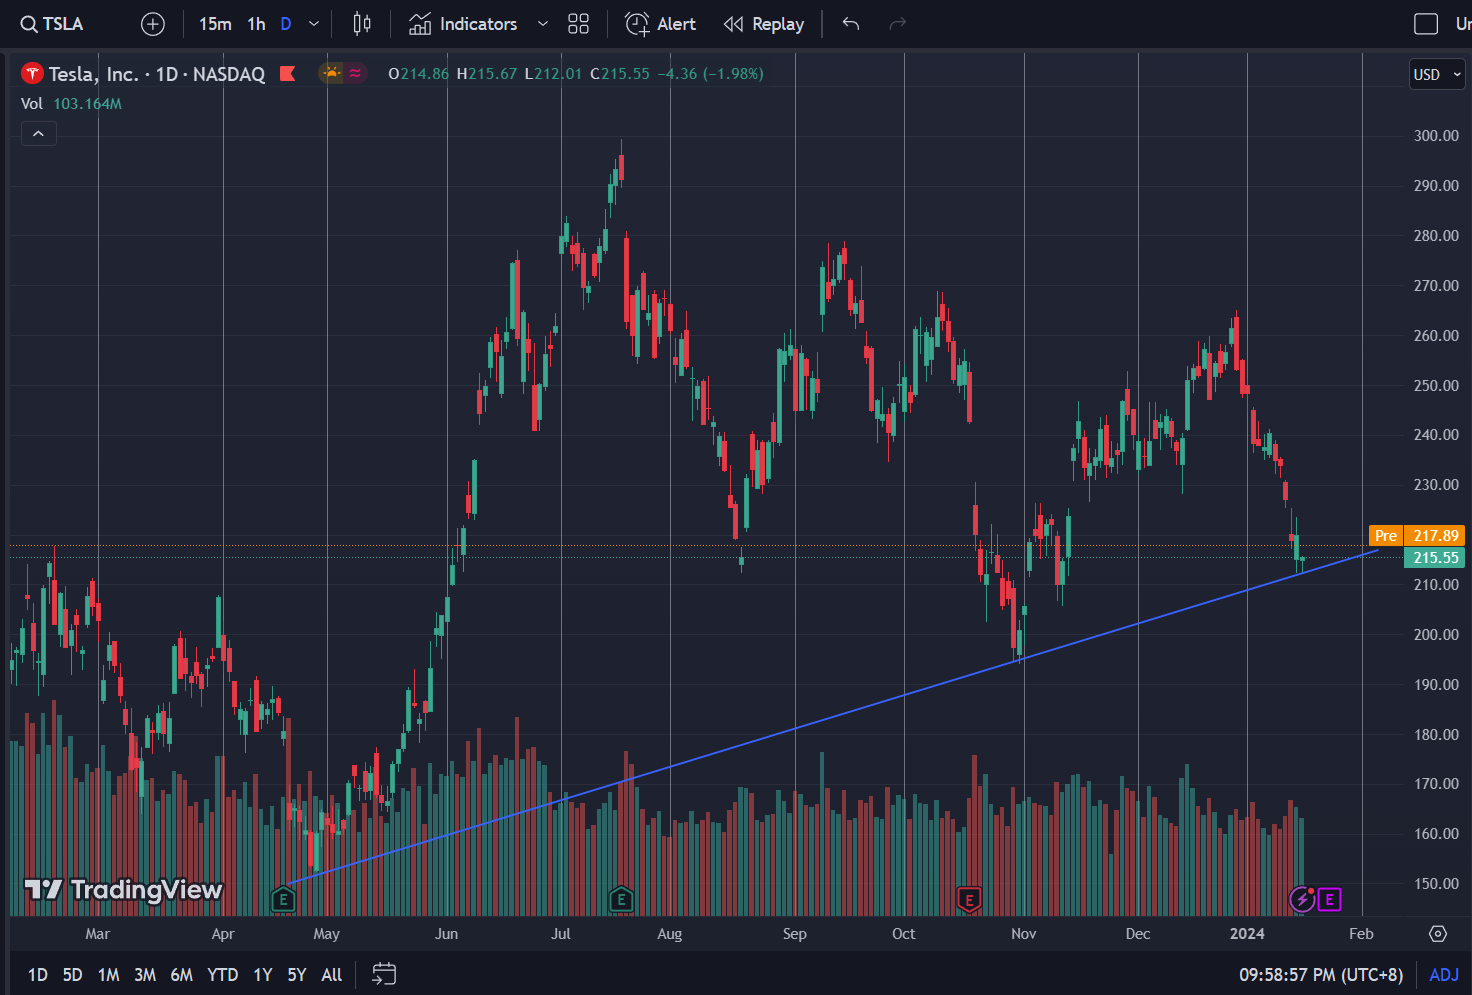Click the TradingView logo
The height and width of the screenshot is (995, 1472).
pyautogui.click(x=123, y=889)
